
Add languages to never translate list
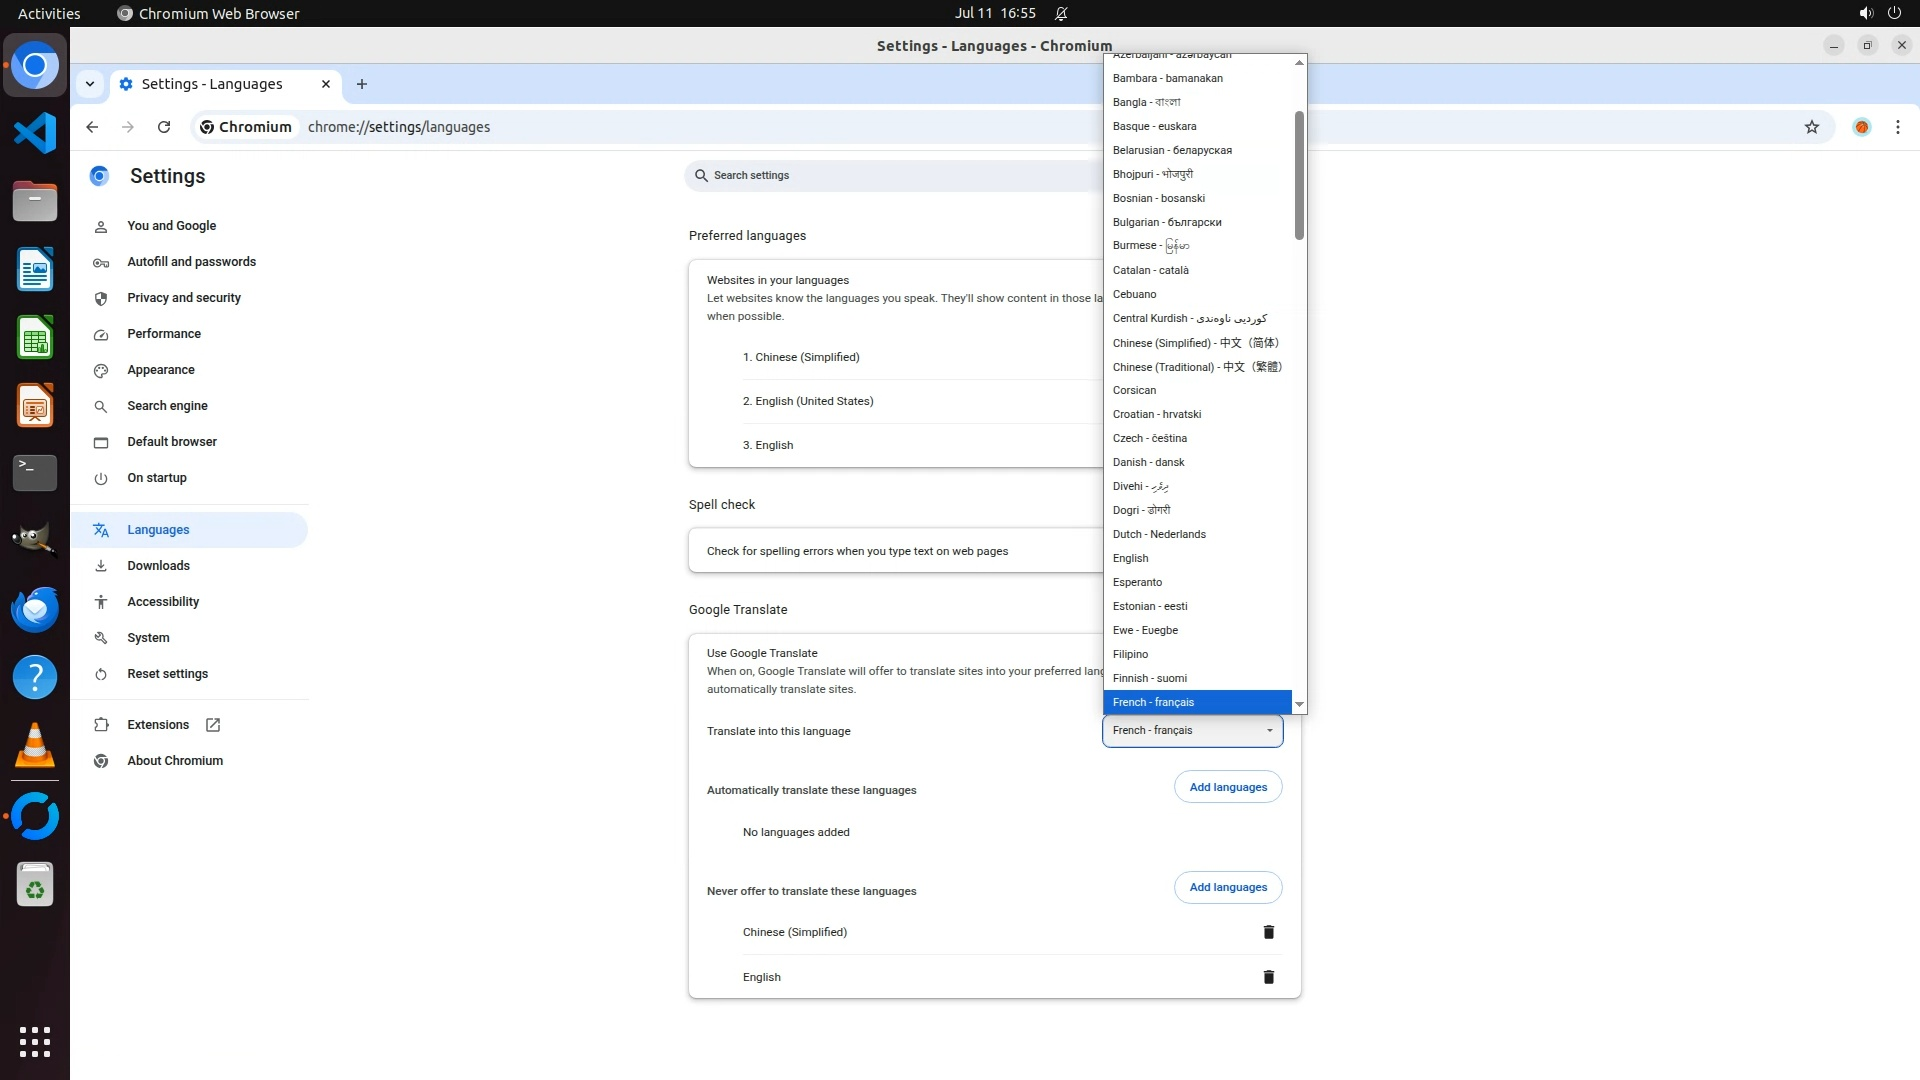pyautogui.click(x=1227, y=887)
